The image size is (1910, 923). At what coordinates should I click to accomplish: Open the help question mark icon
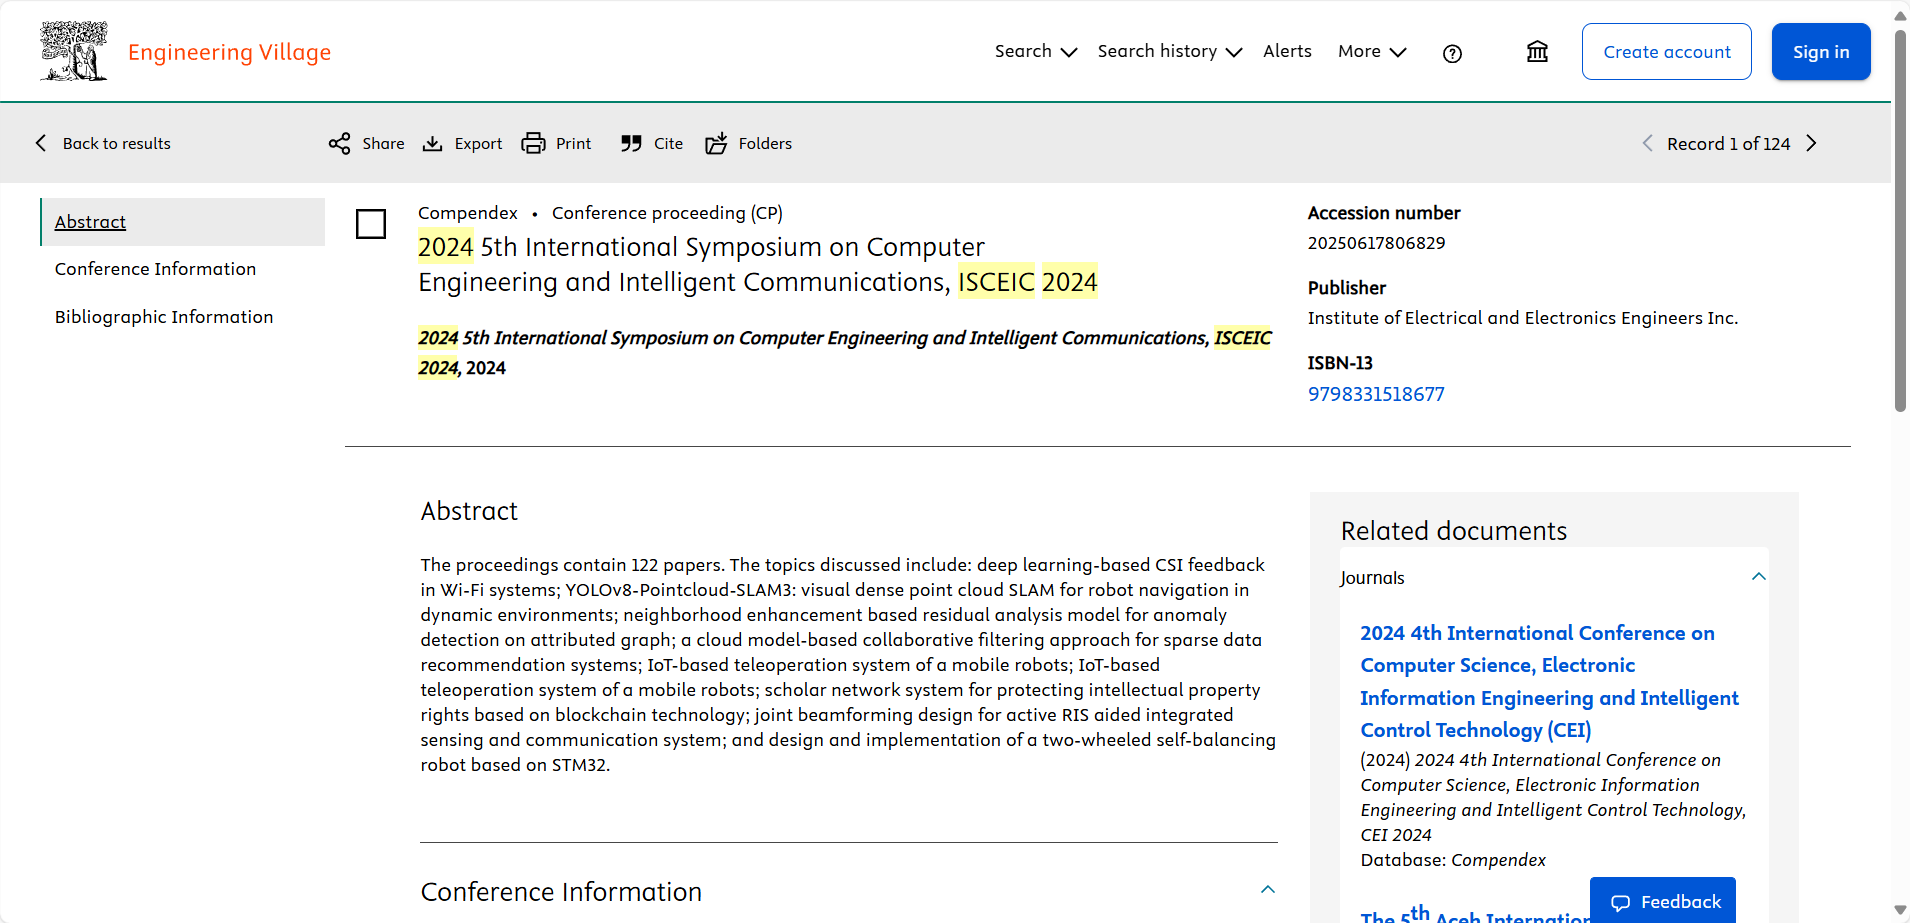click(x=1452, y=54)
